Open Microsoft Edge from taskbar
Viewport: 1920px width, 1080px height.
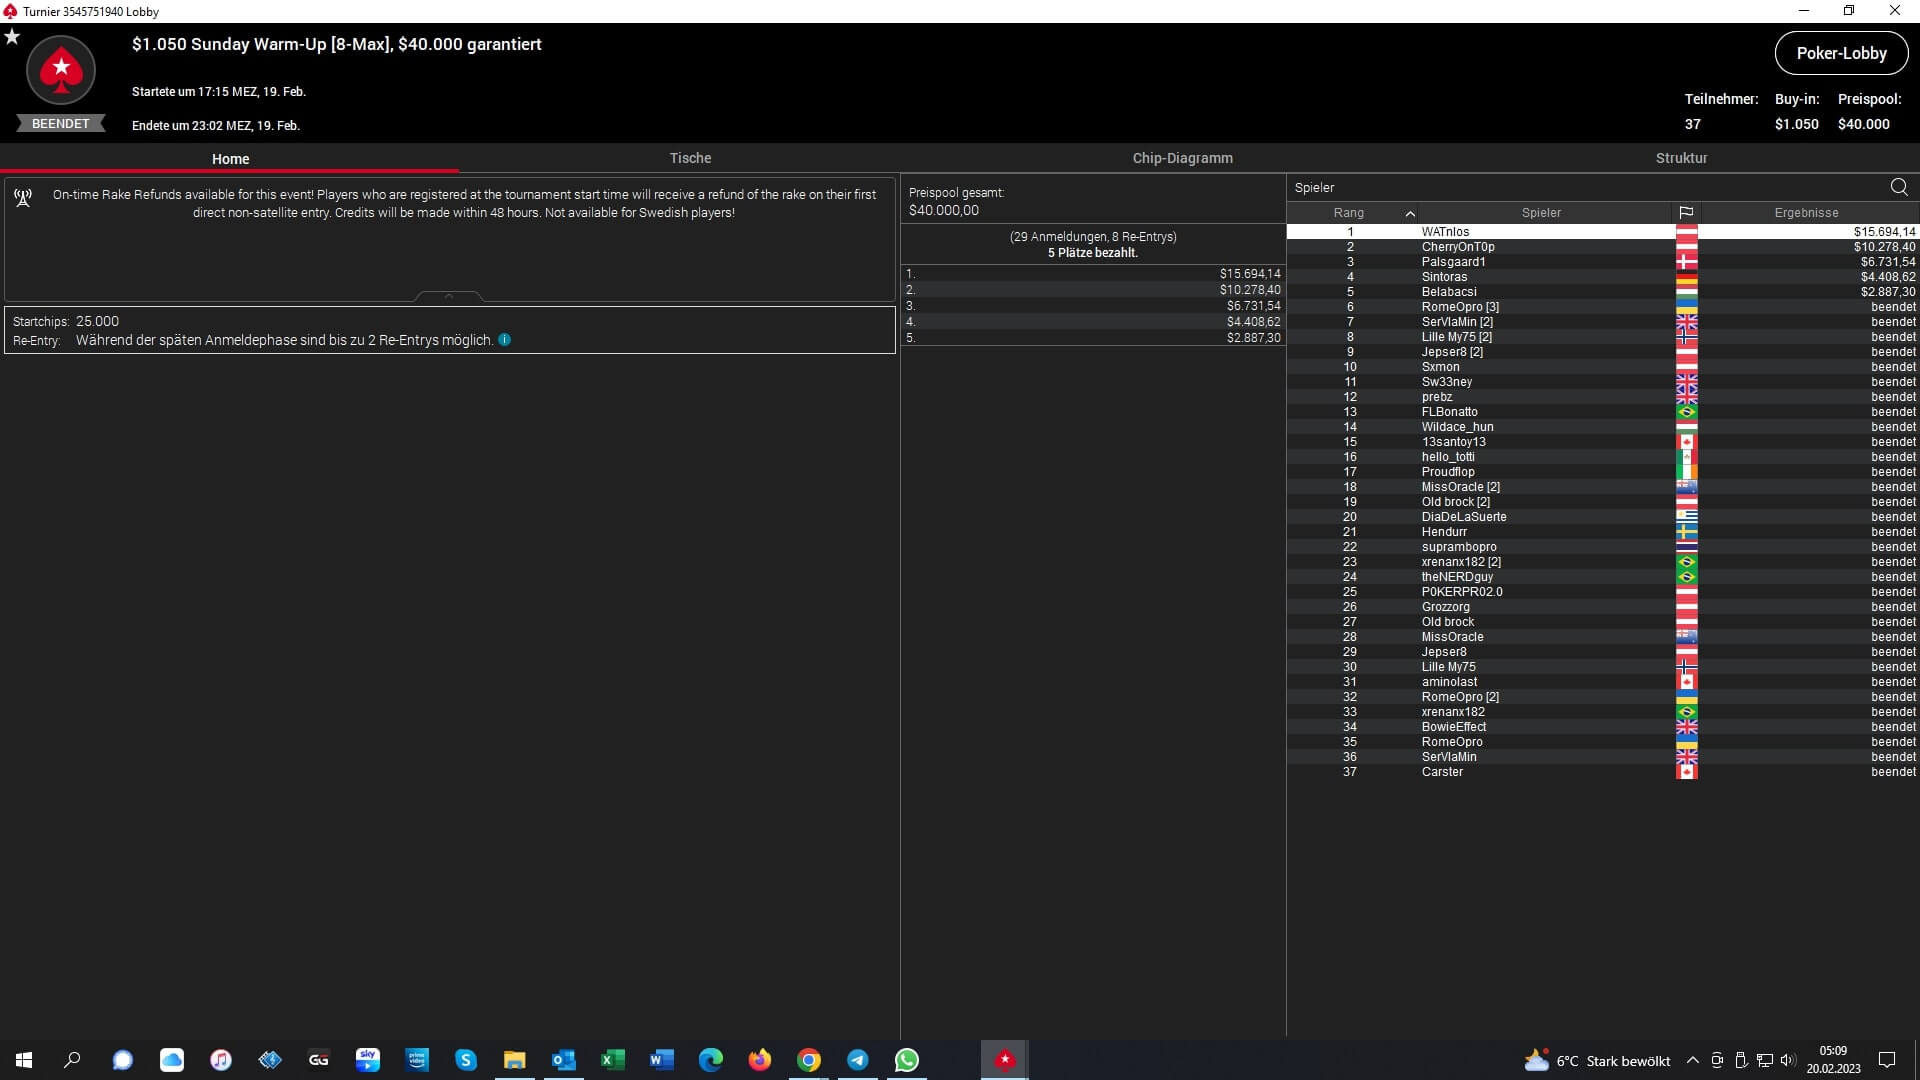point(711,1060)
